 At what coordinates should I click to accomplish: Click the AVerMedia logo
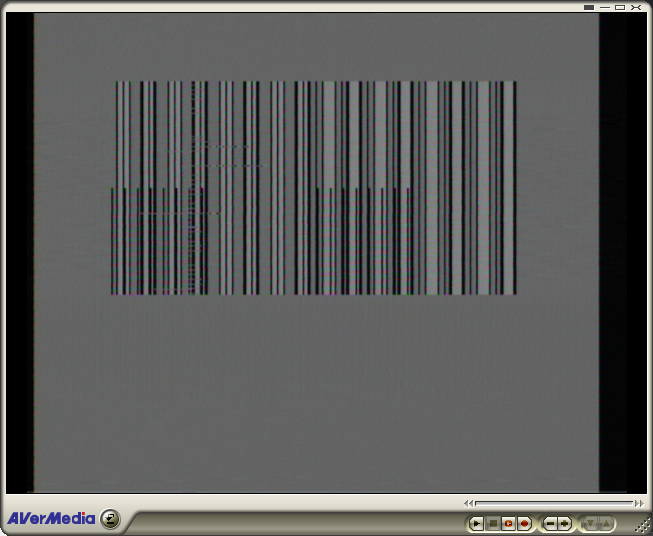(x=52, y=518)
